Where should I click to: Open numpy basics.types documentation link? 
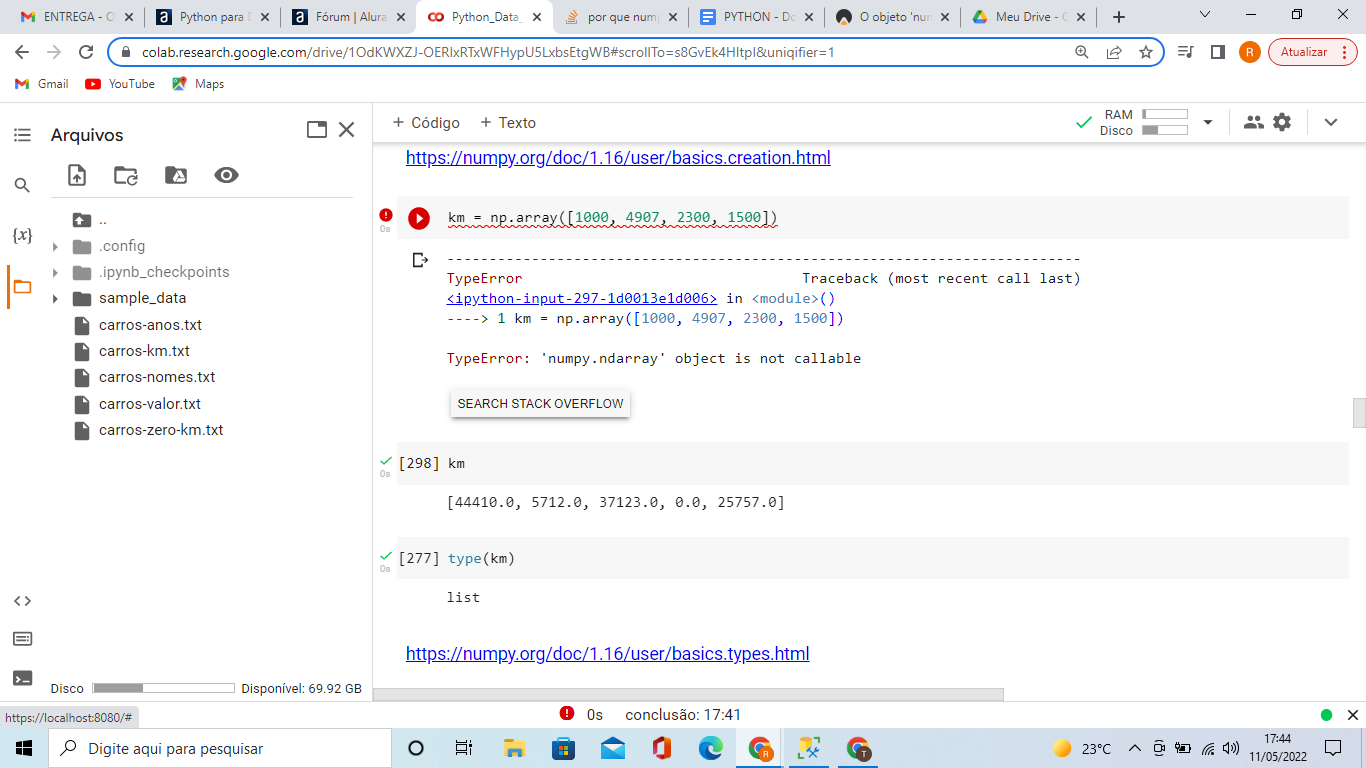[x=607, y=654]
